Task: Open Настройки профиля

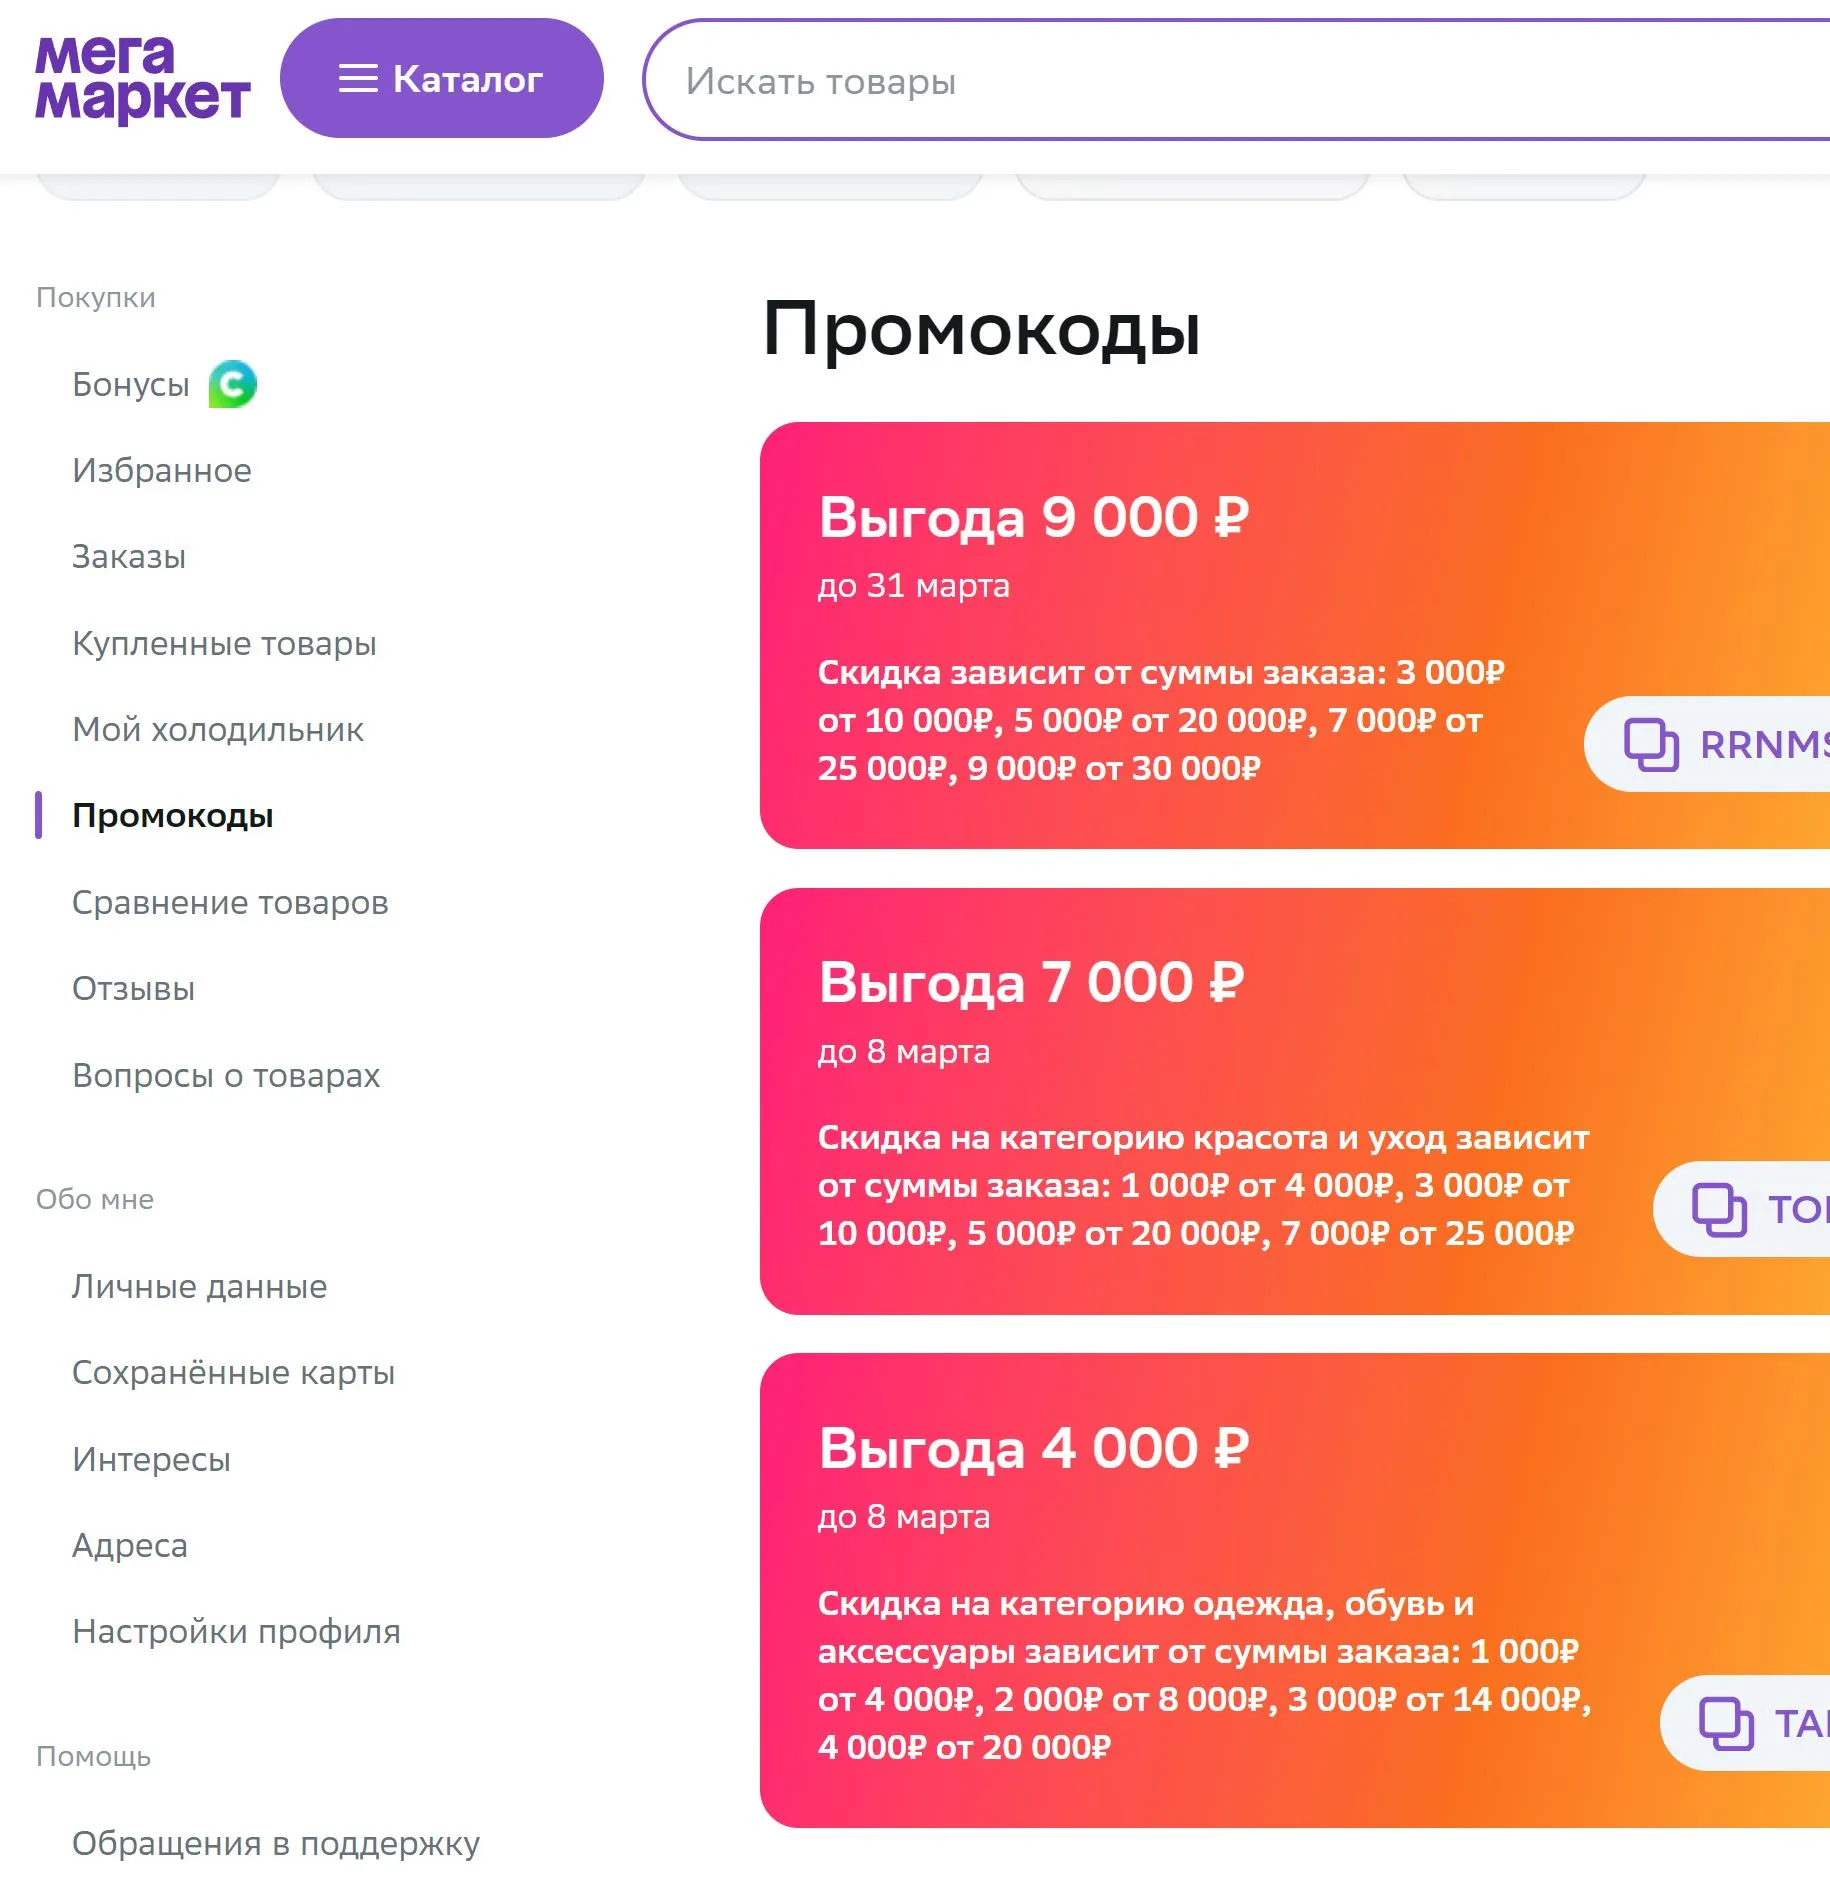Action: 237,1632
